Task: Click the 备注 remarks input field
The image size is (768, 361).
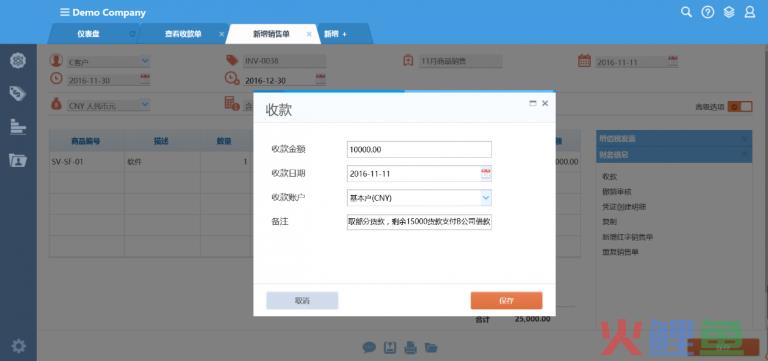Action: [419, 222]
